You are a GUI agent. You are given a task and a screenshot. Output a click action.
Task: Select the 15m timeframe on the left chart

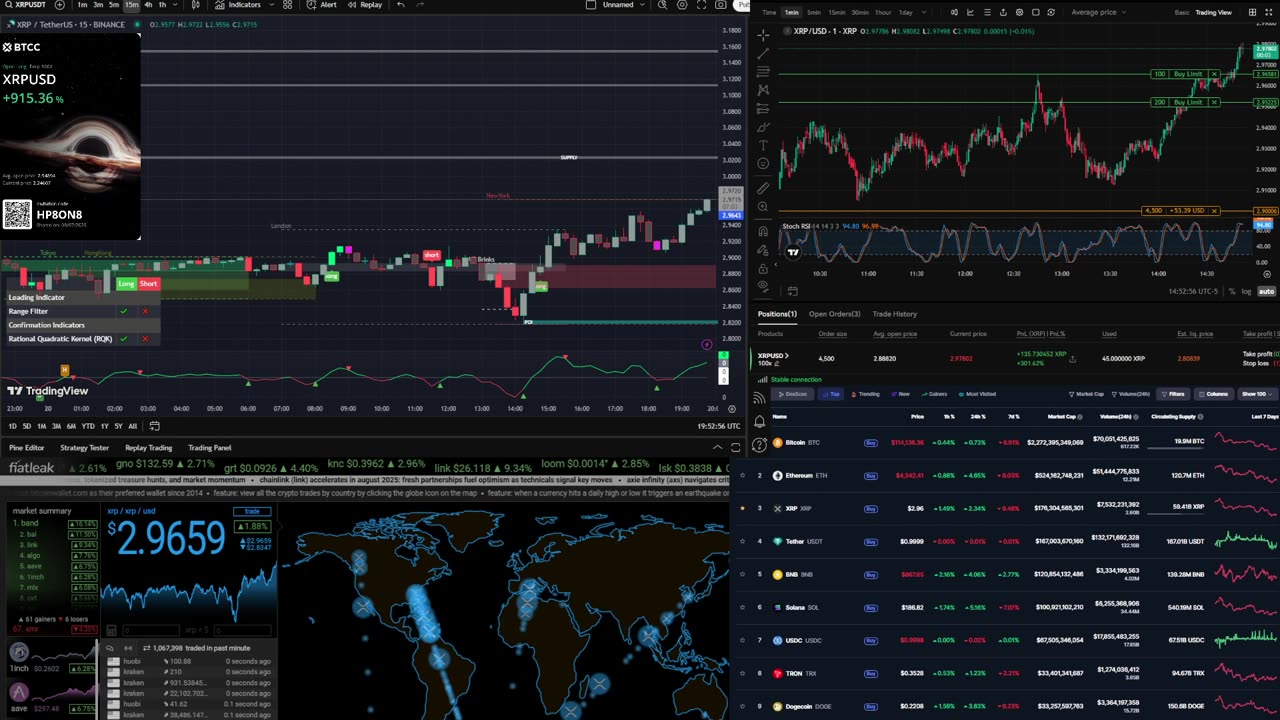(x=131, y=5)
